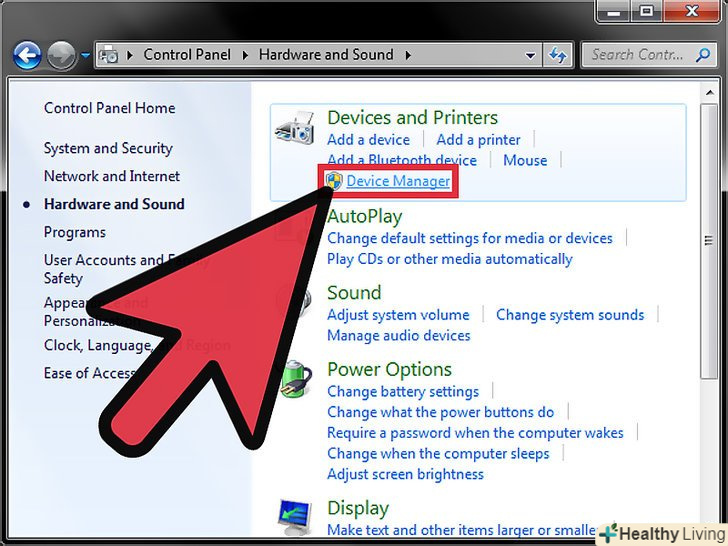Click the Display monitor icon
Image resolution: width=728 pixels, height=546 pixels.
click(295, 517)
